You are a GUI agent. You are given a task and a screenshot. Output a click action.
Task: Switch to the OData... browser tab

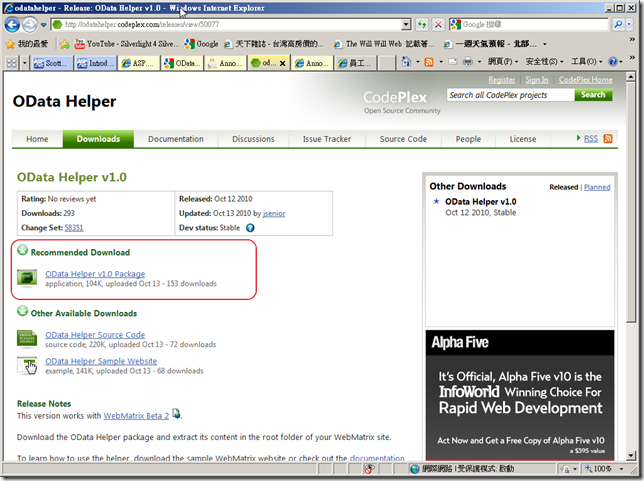(182, 63)
